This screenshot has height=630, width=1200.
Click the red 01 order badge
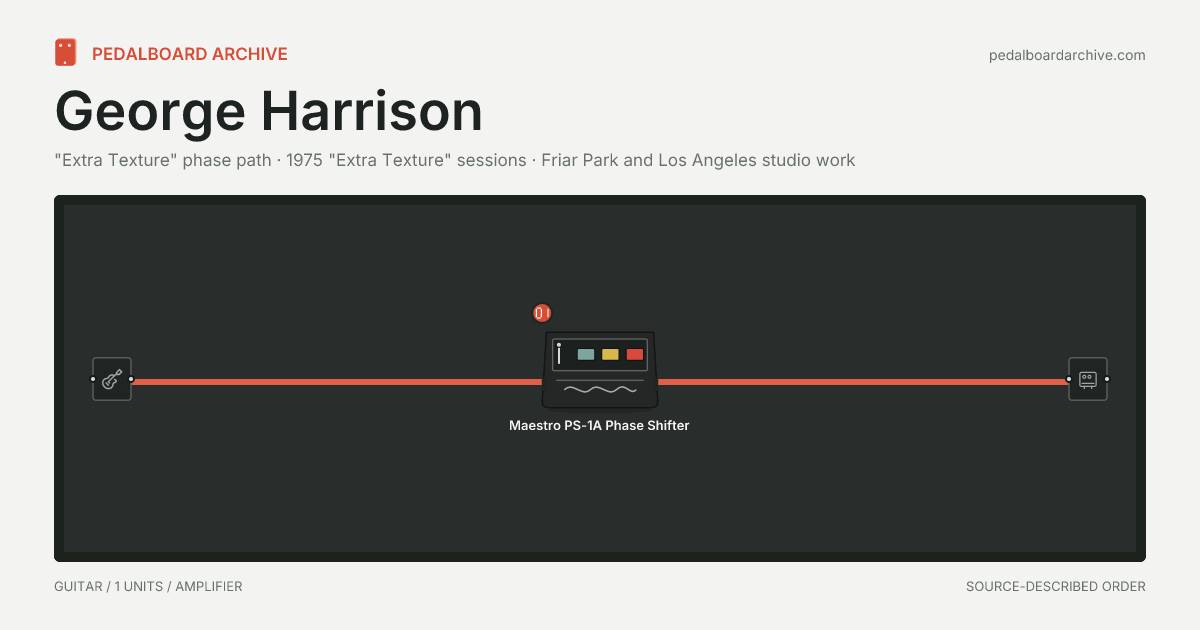[542, 313]
